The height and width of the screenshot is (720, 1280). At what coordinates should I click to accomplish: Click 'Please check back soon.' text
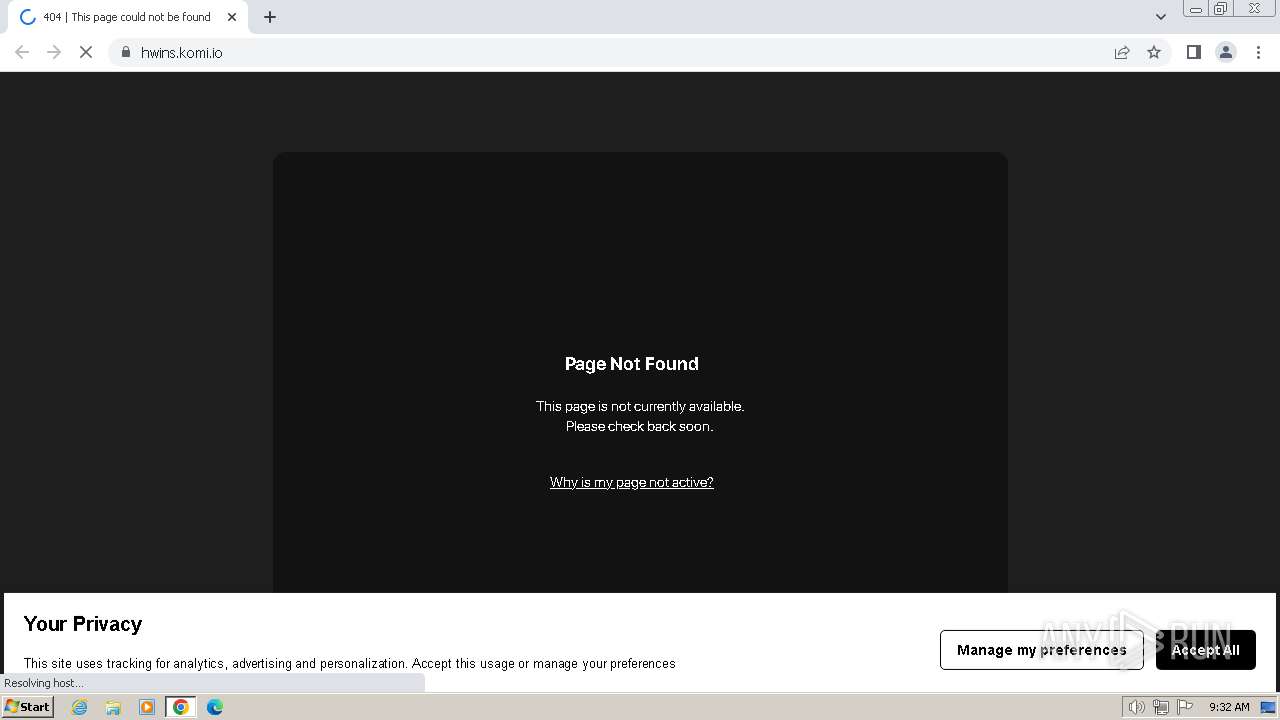(x=640, y=426)
